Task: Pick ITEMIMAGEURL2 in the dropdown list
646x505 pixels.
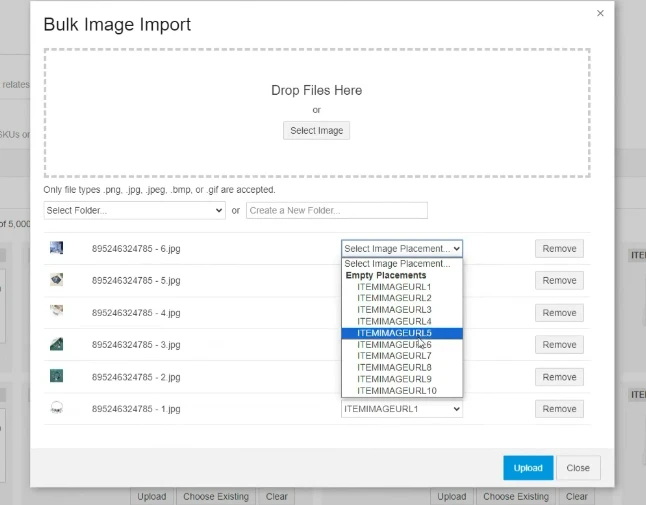Action: point(394,298)
